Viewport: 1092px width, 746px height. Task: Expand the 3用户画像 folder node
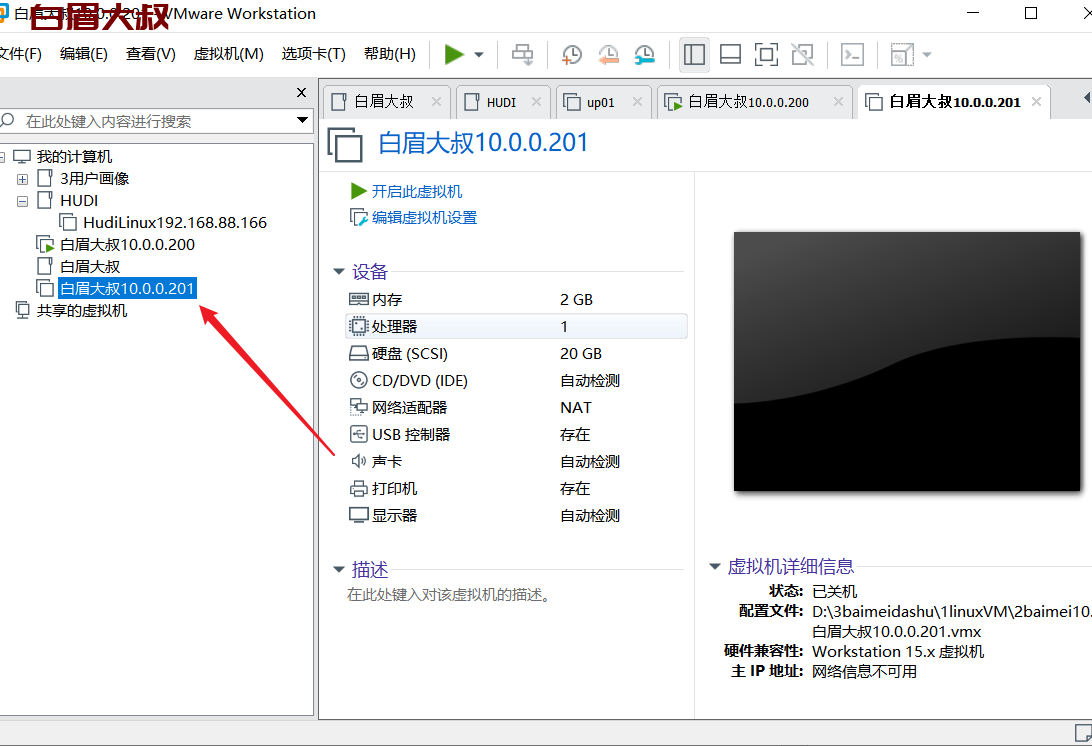(x=22, y=179)
